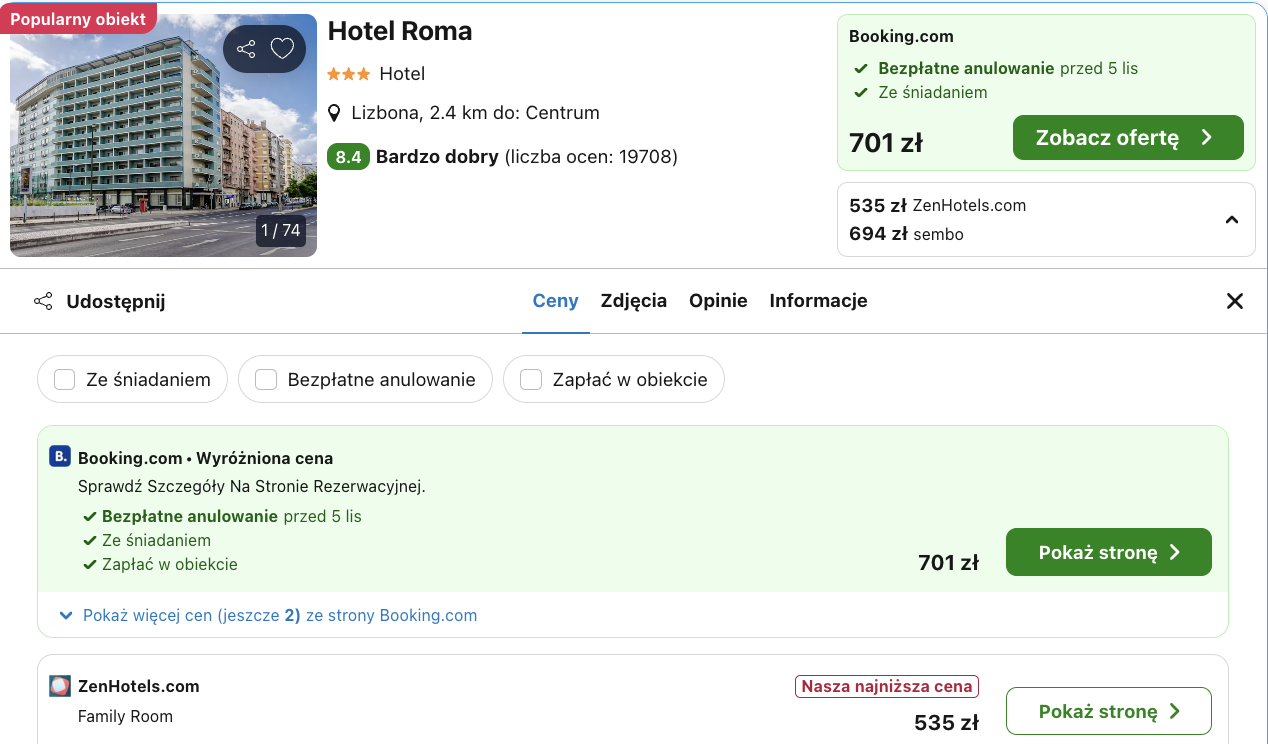Click the three-star rating icons
The width and height of the screenshot is (1268, 744).
[x=347, y=73]
